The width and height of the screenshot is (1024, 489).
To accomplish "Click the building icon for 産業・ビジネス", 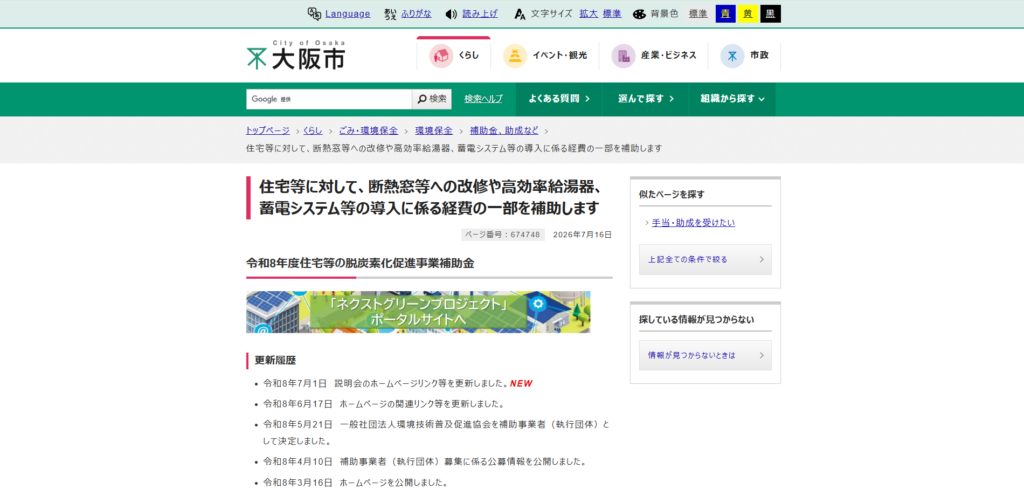I will click(x=623, y=55).
